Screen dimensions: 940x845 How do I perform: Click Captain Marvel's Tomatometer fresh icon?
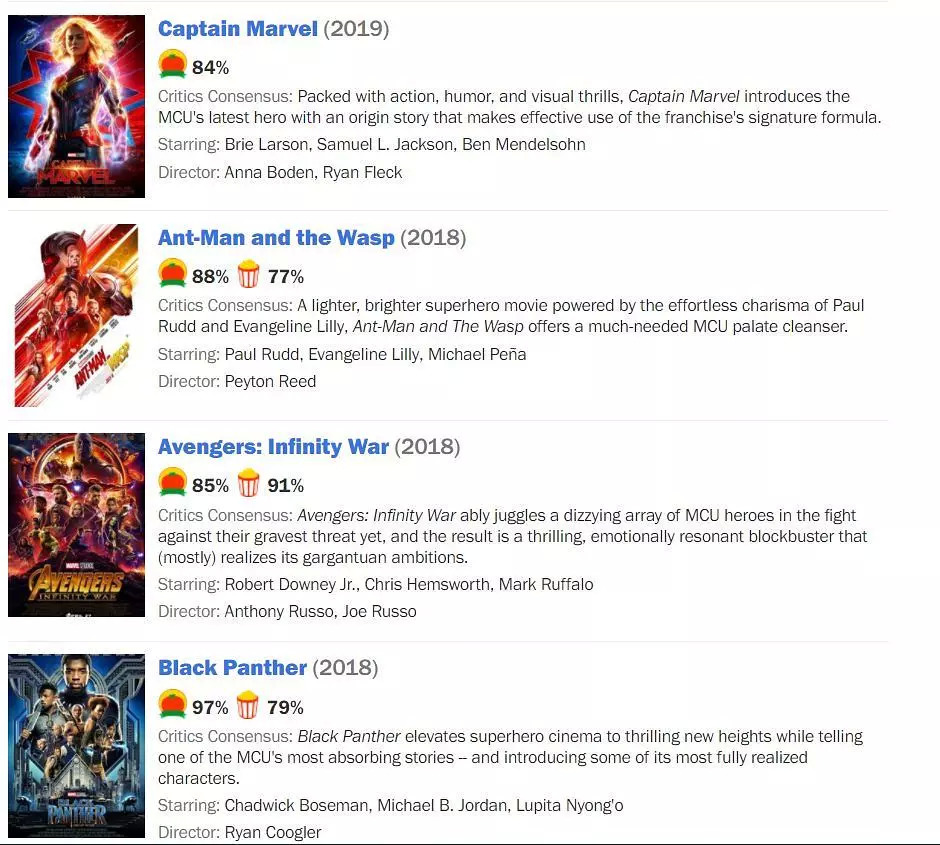click(x=173, y=64)
